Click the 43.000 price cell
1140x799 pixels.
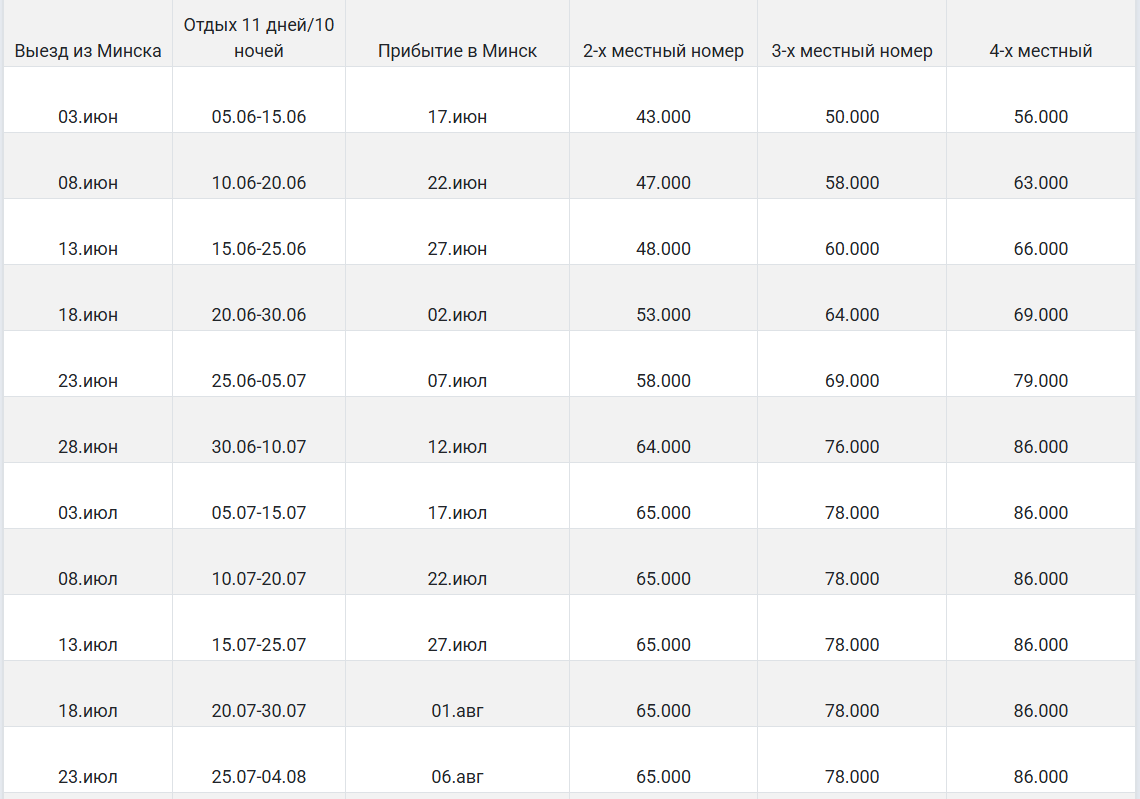(663, 117)
